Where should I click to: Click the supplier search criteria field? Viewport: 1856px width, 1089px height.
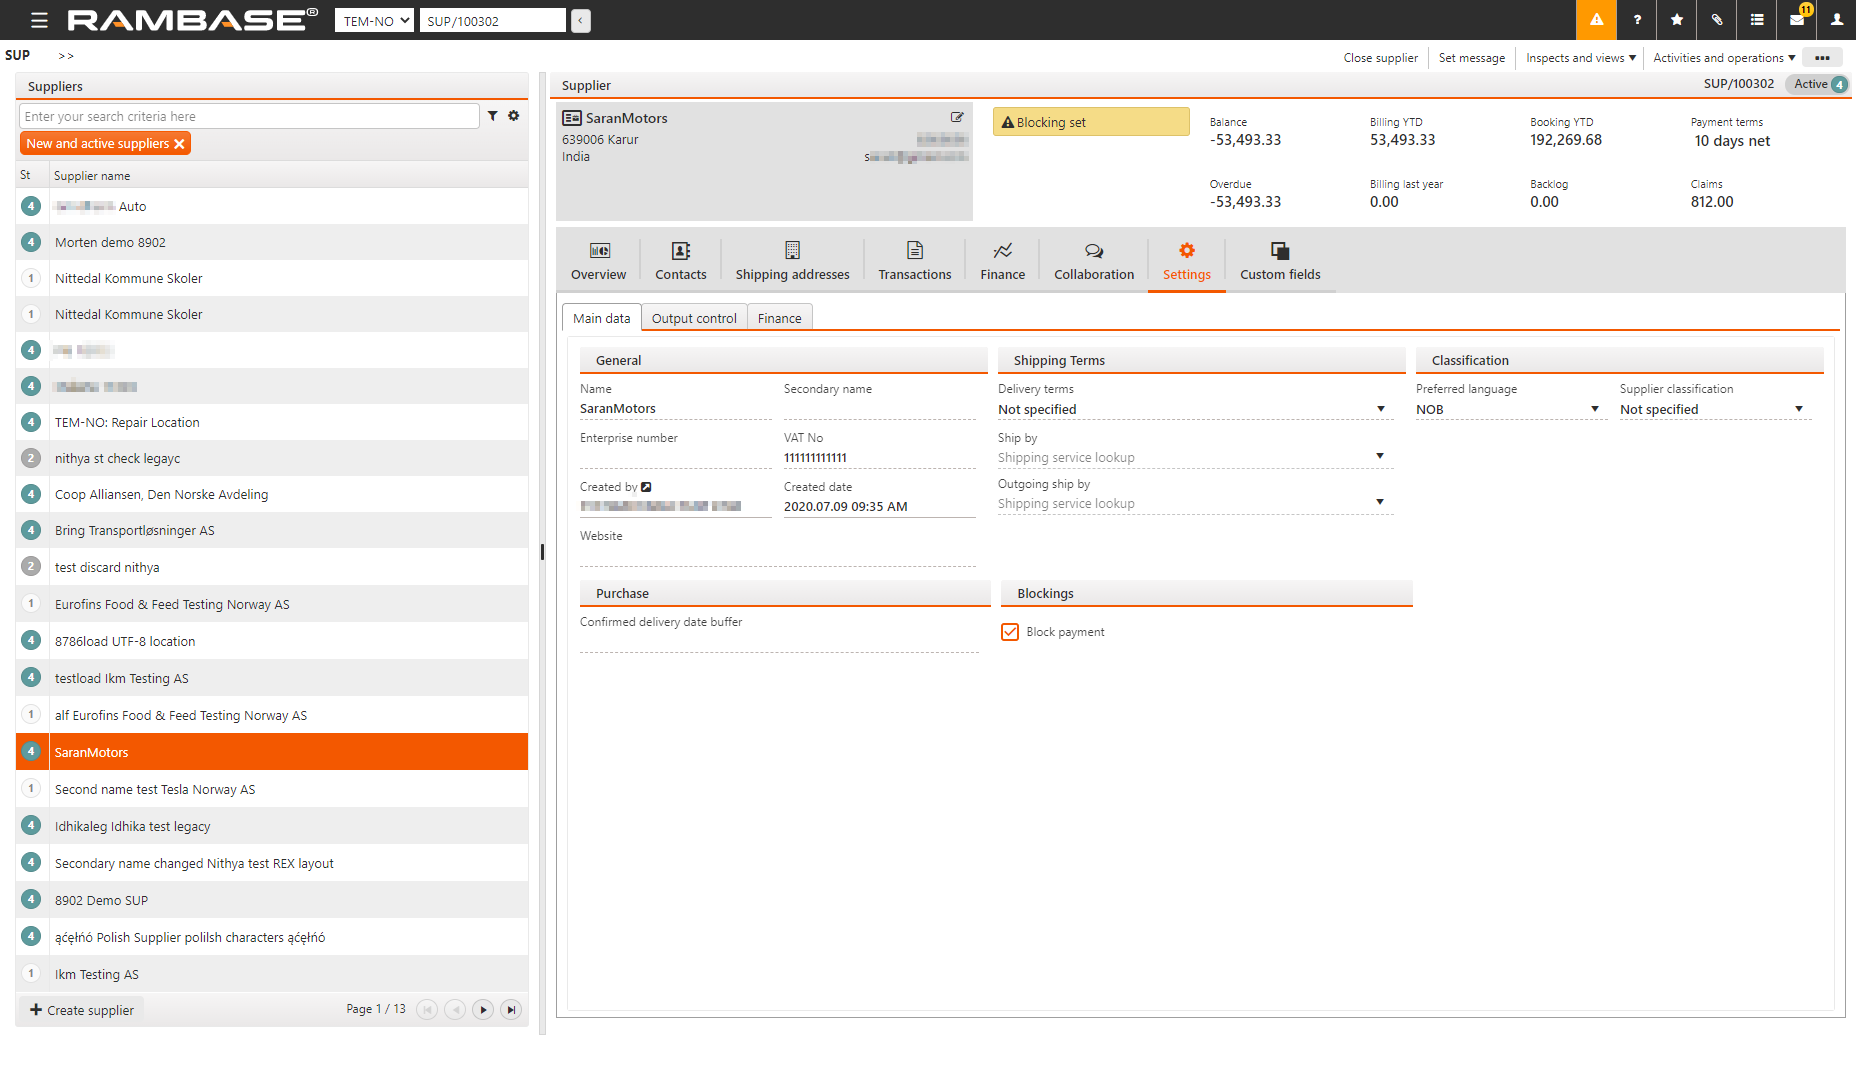click(249, 116)
